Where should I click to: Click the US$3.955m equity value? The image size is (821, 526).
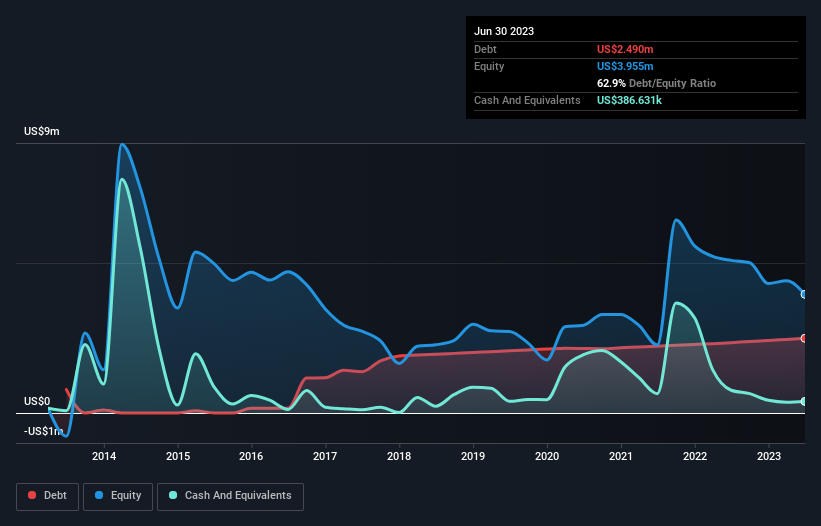[625, 66]
